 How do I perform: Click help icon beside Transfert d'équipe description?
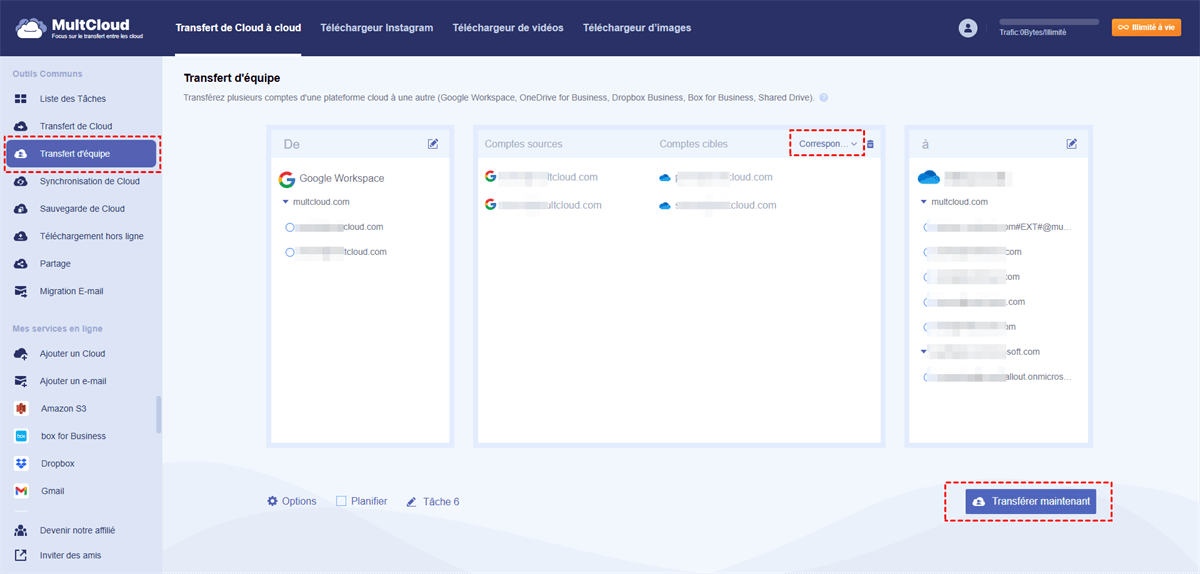pyautogui.click(x=823, y=99)
